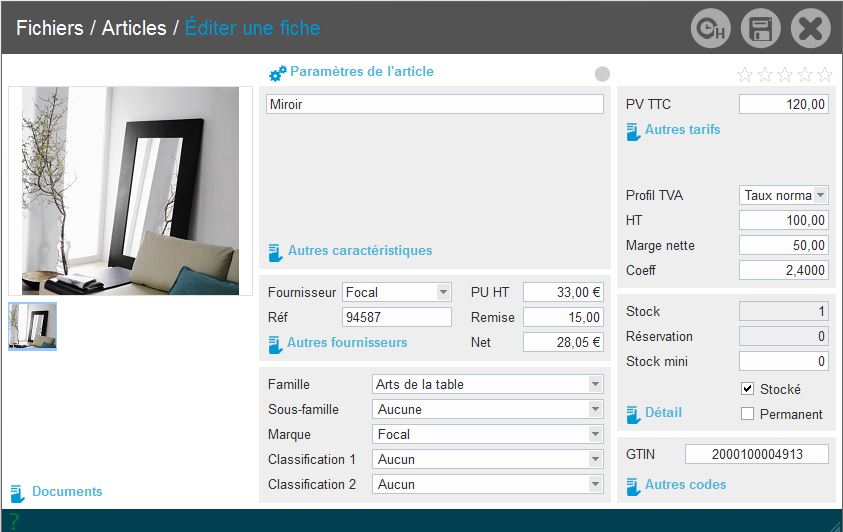
Task: Enable the Permanent checkbox
Action: click(747, 414)
